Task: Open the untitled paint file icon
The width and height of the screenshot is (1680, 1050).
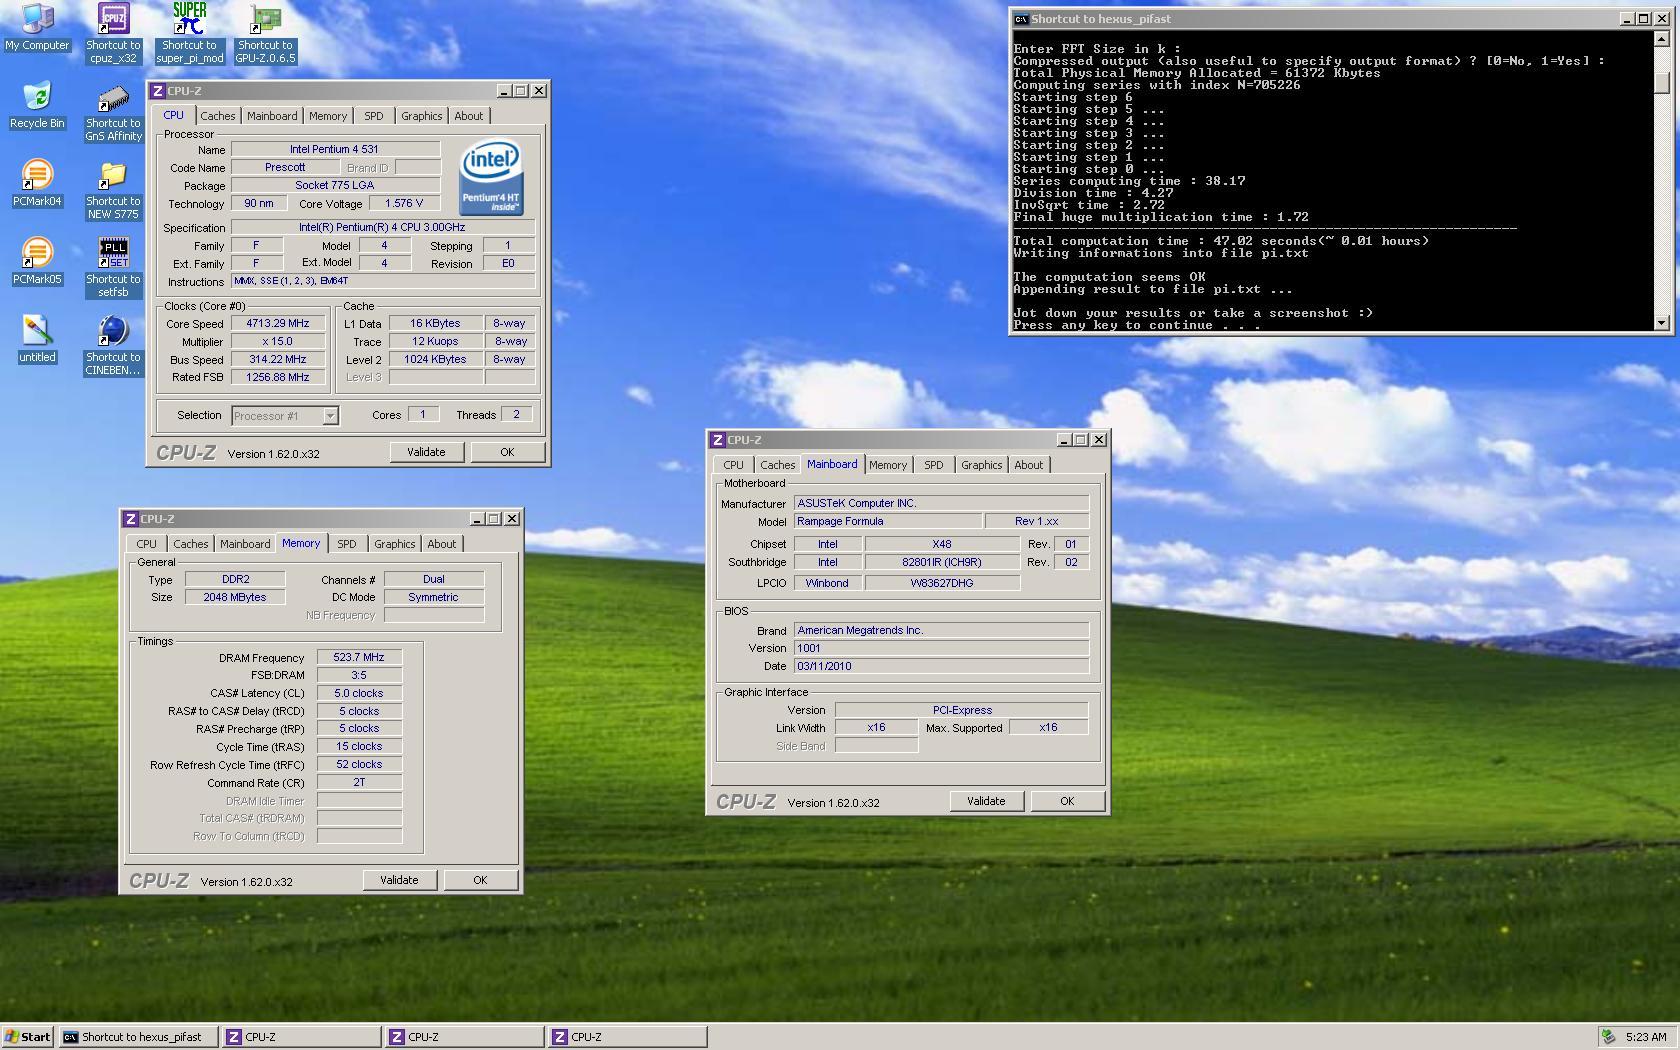Action: (x=37, y=339)
